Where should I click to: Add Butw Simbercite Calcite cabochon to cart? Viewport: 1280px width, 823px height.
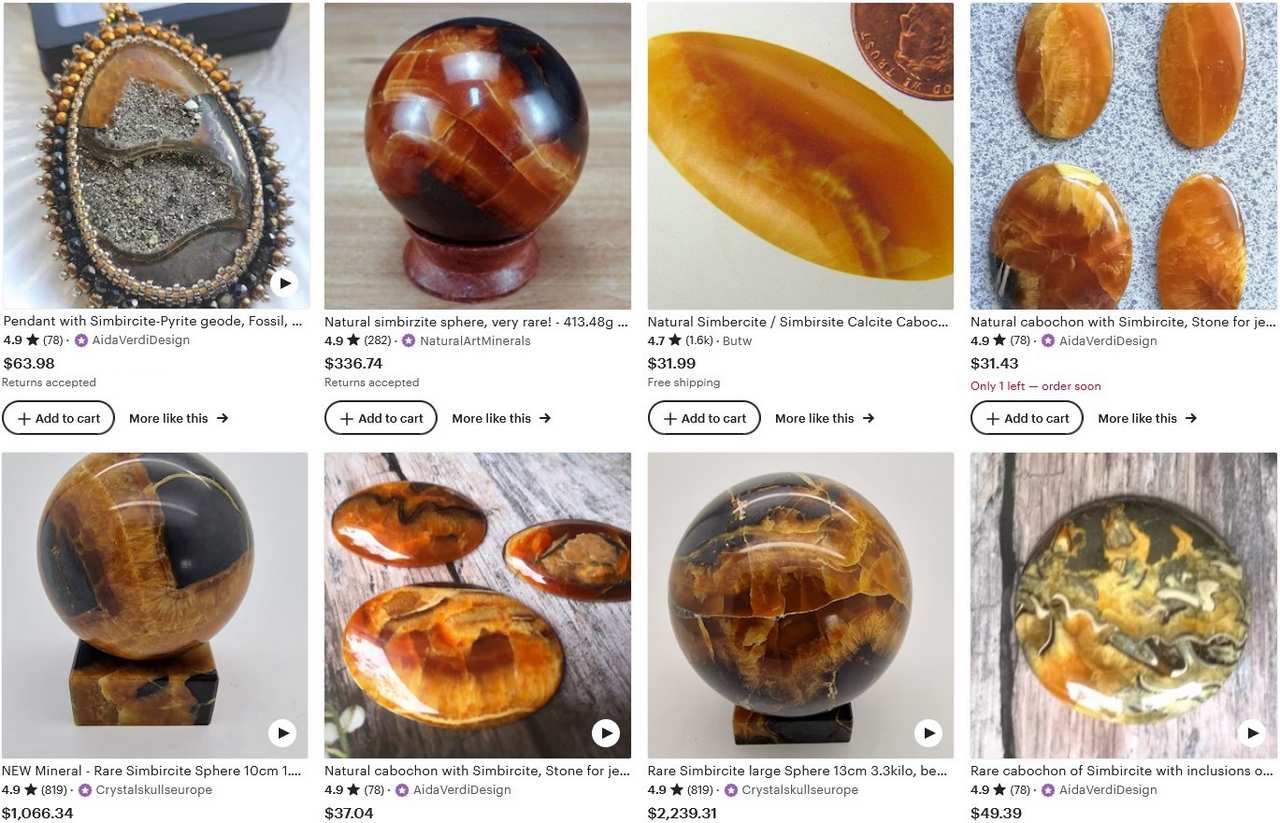(704, 418)
